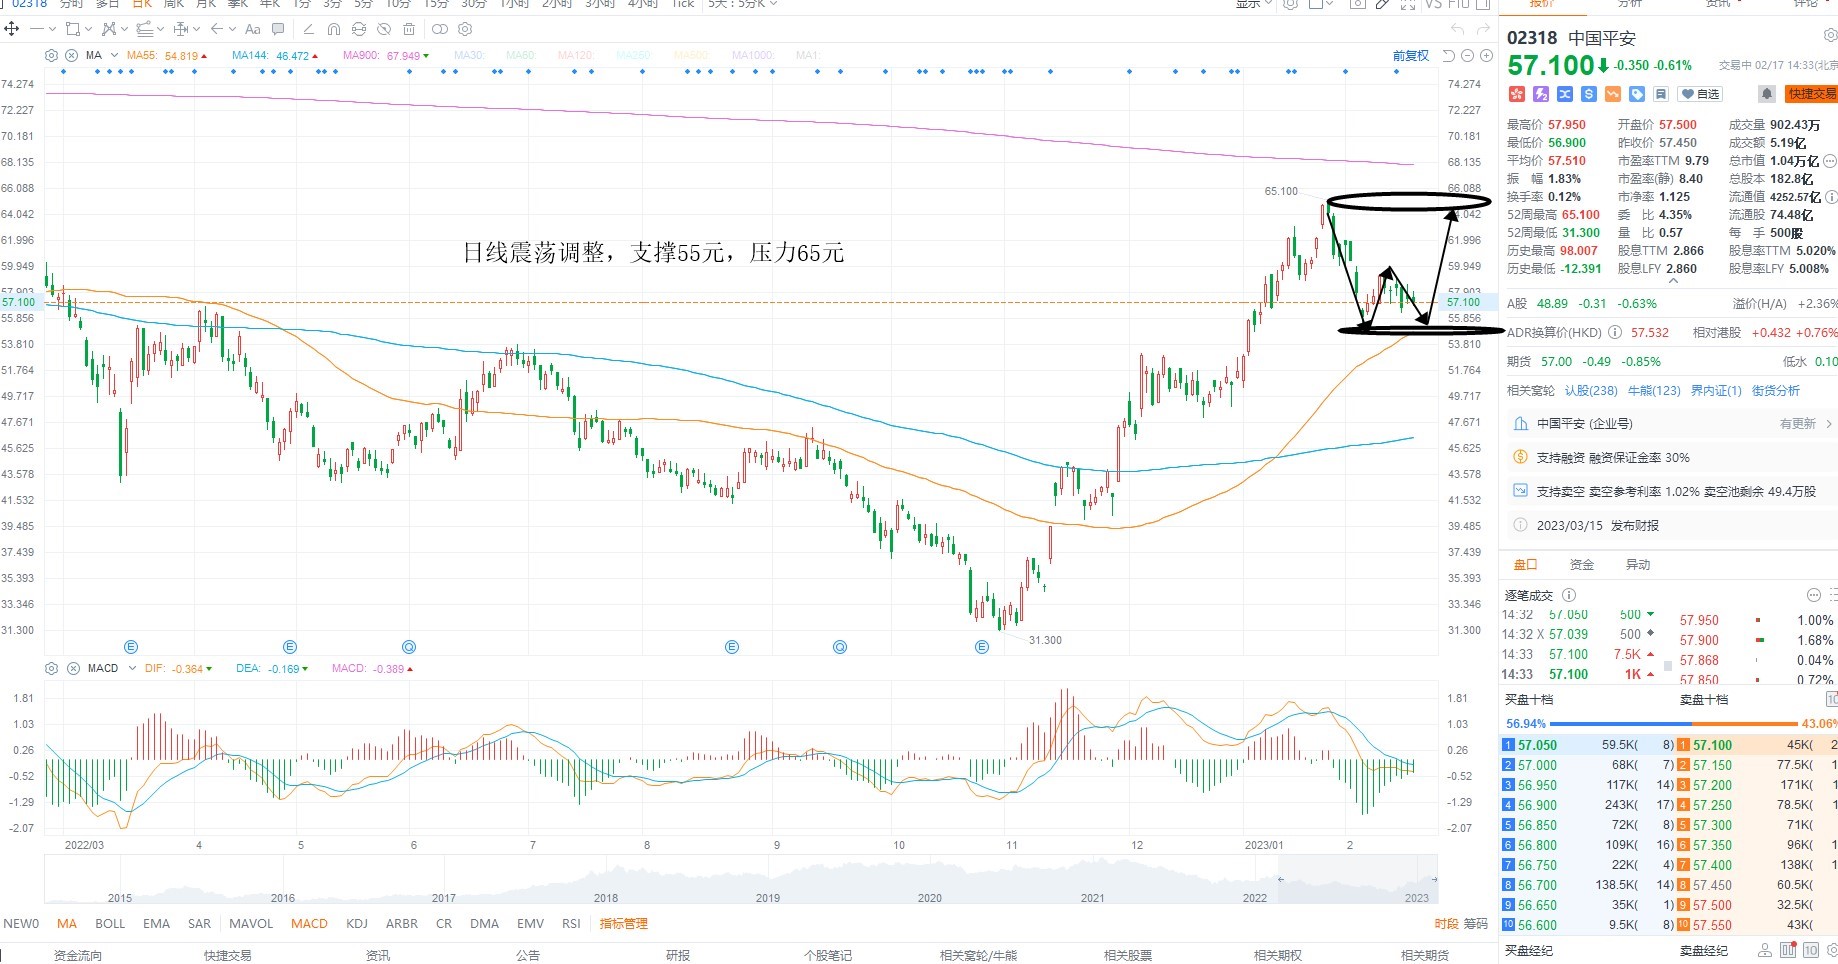Open more options ellipsis in 逐笔成交
This screenshot has height=964, width=1838.
(x=1814, y=595)
